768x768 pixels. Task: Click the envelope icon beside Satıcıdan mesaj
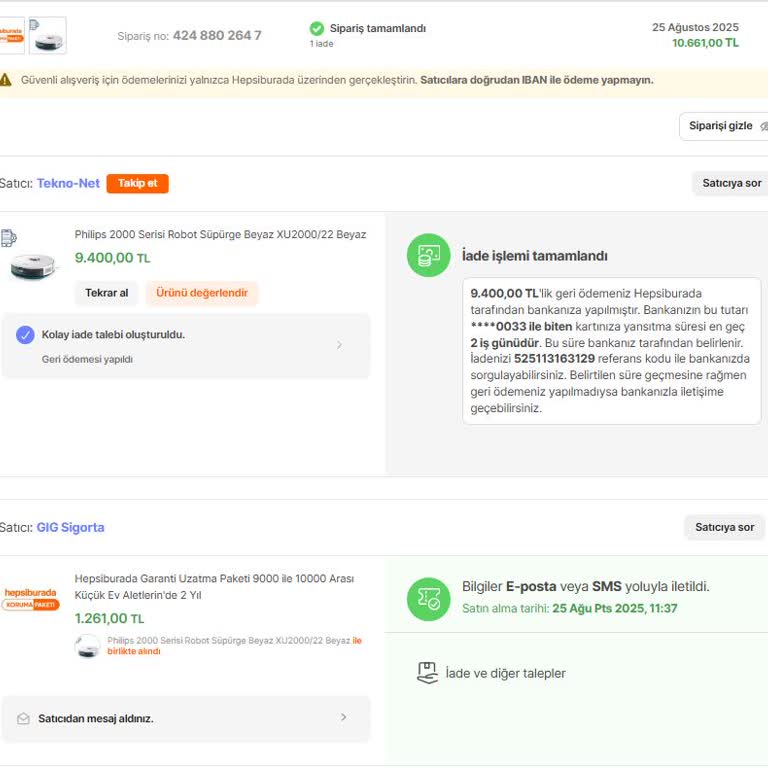point(23,719)
